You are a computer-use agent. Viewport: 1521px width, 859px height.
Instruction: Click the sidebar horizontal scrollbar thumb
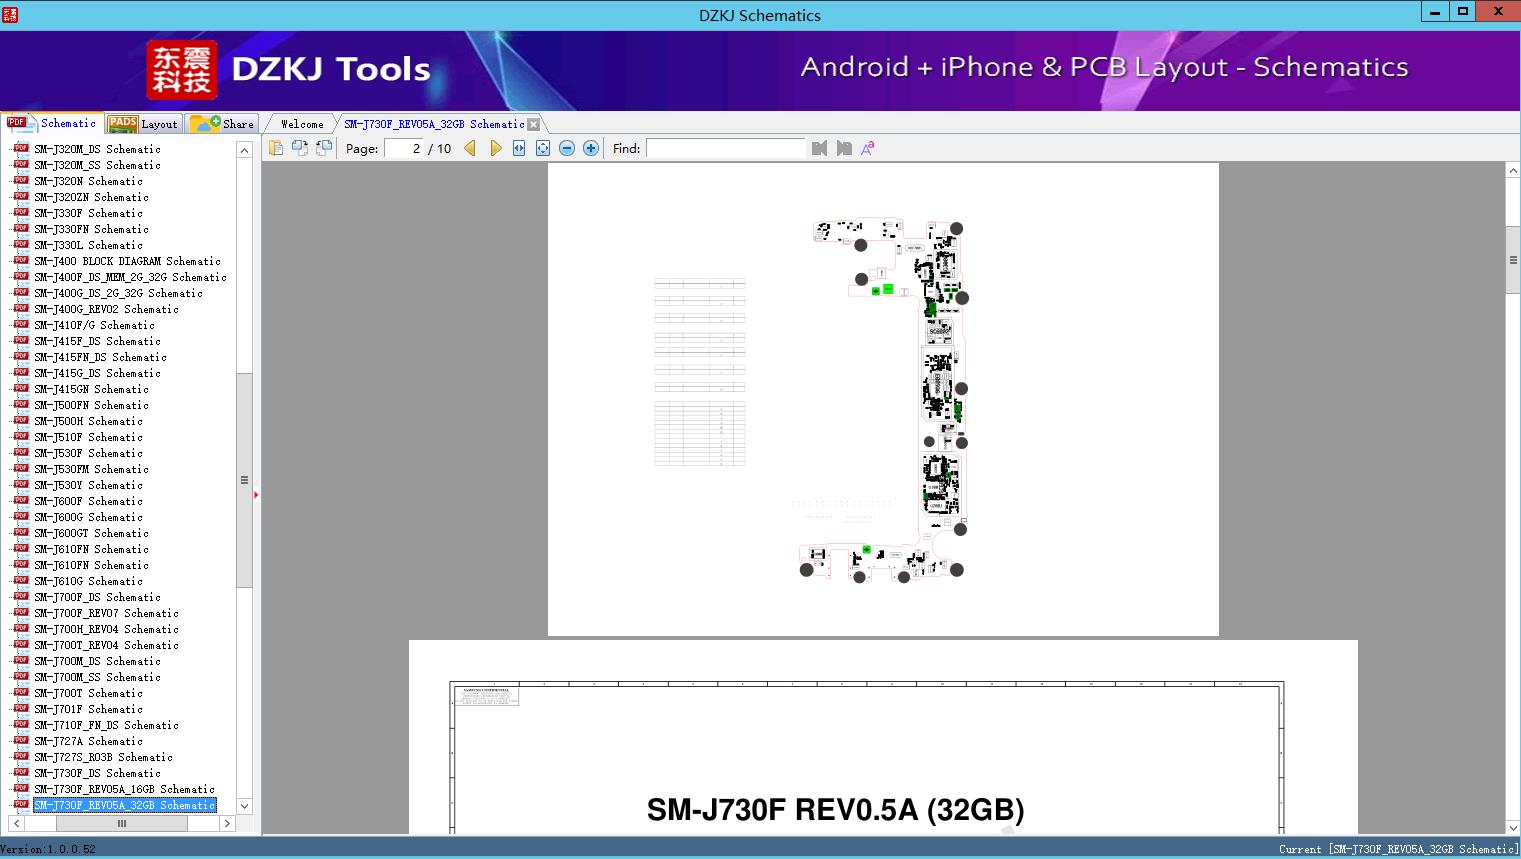pyautogui.click(x=122, y=824)
